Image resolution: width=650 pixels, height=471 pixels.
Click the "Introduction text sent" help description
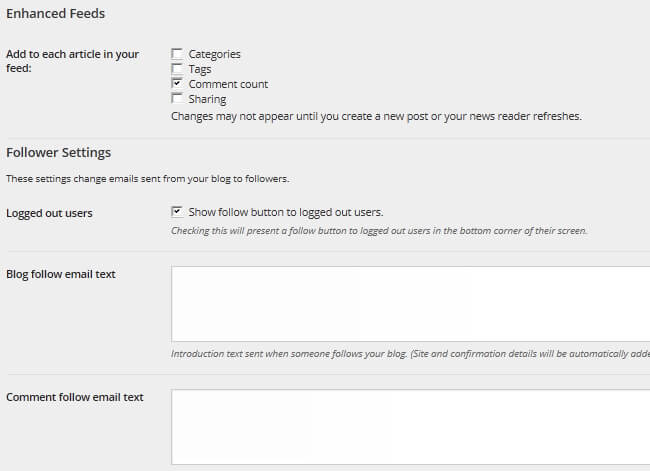(x=410, y=354)
